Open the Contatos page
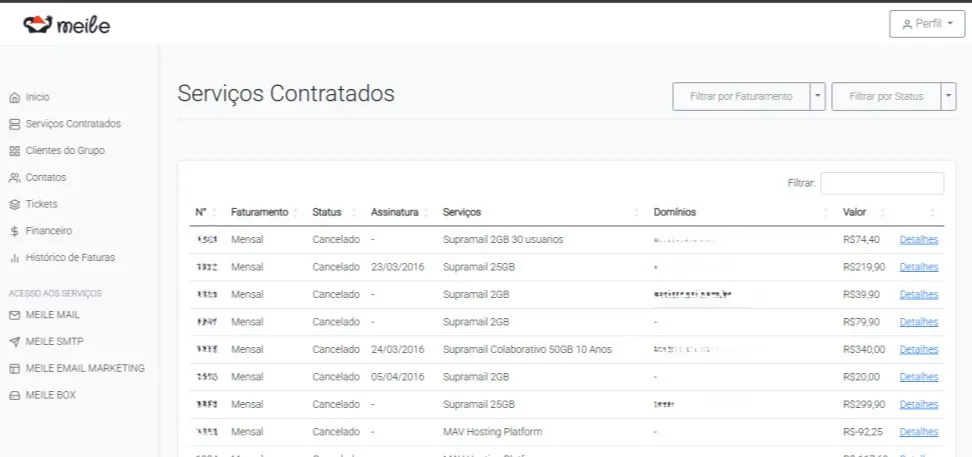This screenshot has height=457, width=972. [46, 177]
